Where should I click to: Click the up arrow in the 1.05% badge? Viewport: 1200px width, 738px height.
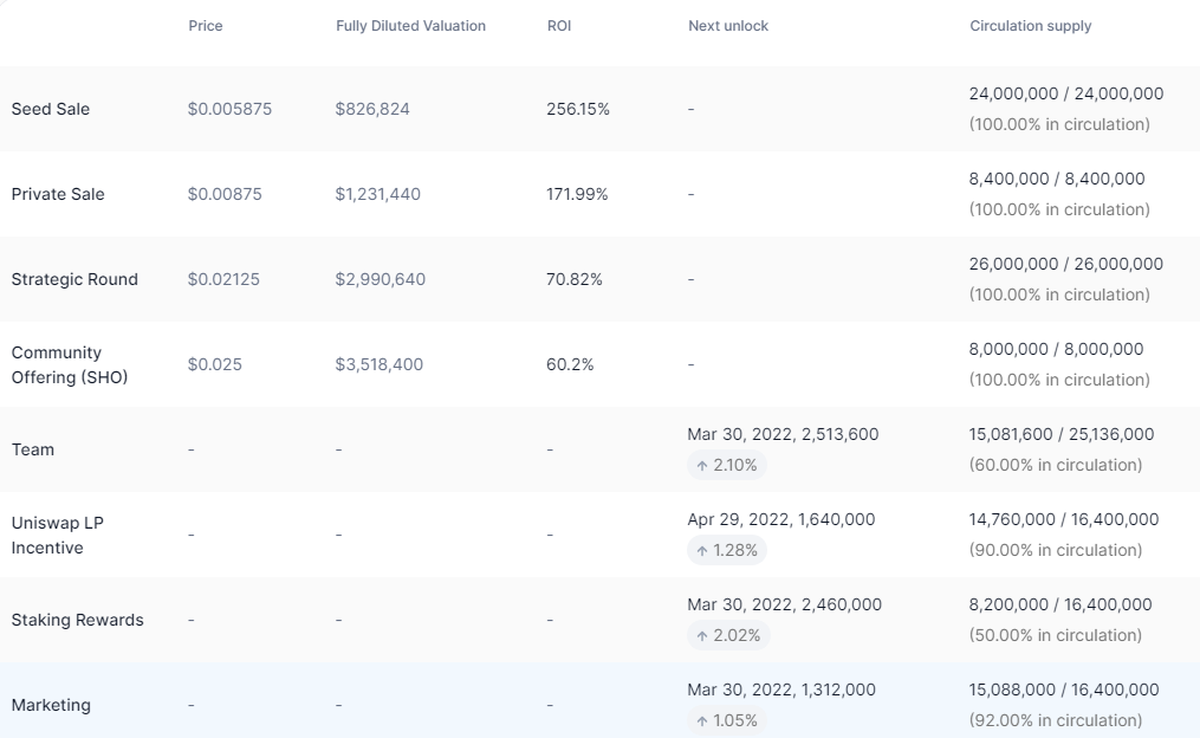pos(702,720)
